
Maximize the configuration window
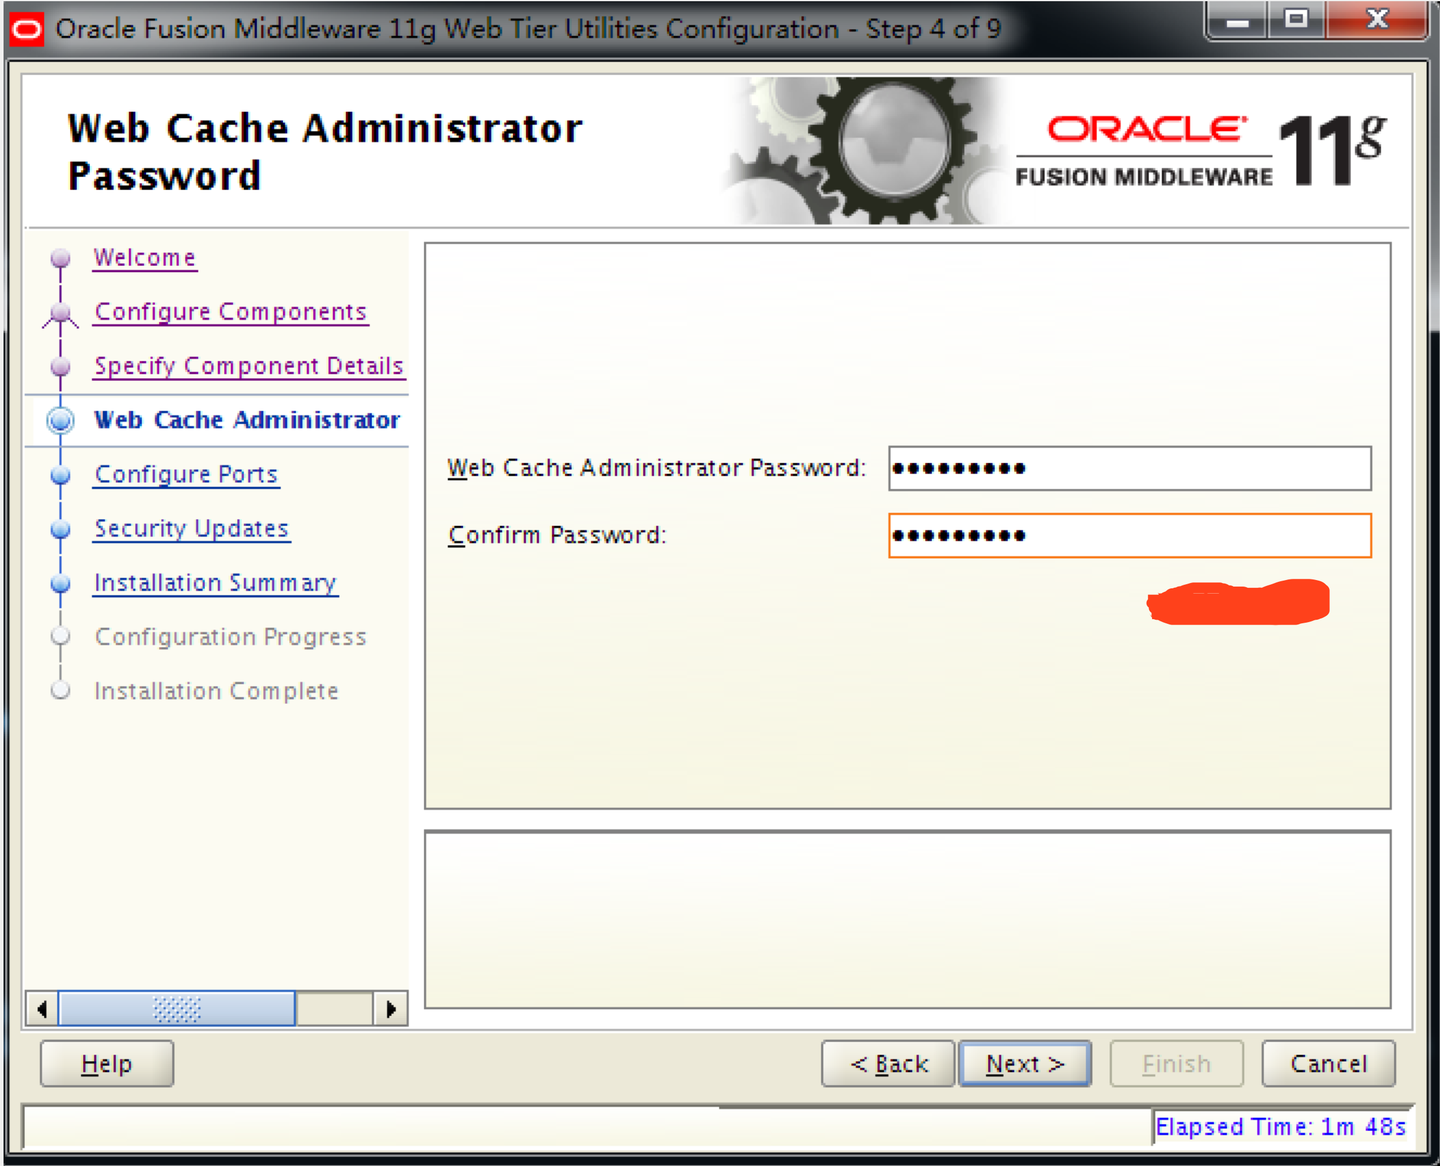click(x=1297, y=20)
